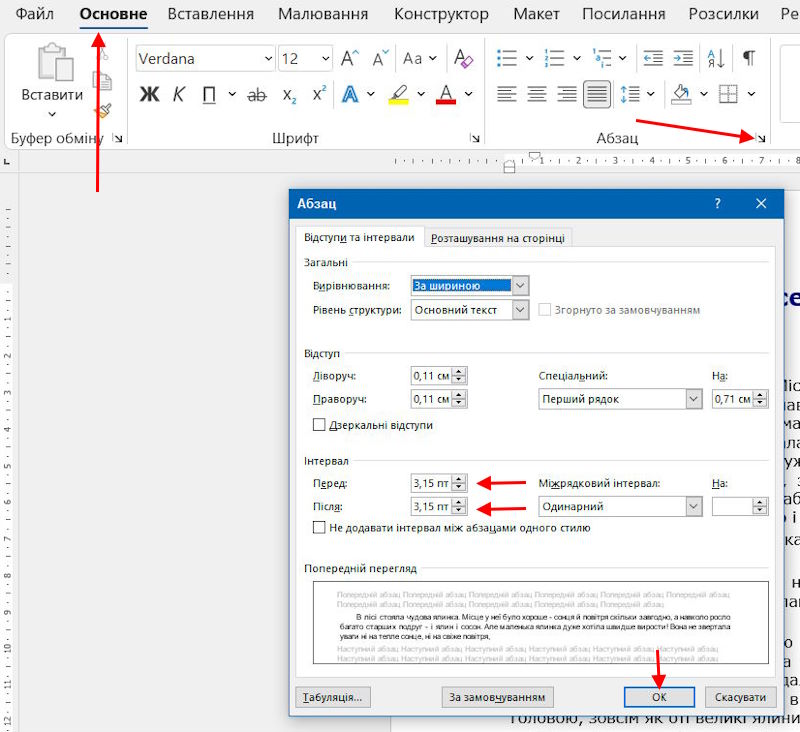This screenshot has width=800, height=732.
Task: Insert a numbered list
Action: pos(554,58)
